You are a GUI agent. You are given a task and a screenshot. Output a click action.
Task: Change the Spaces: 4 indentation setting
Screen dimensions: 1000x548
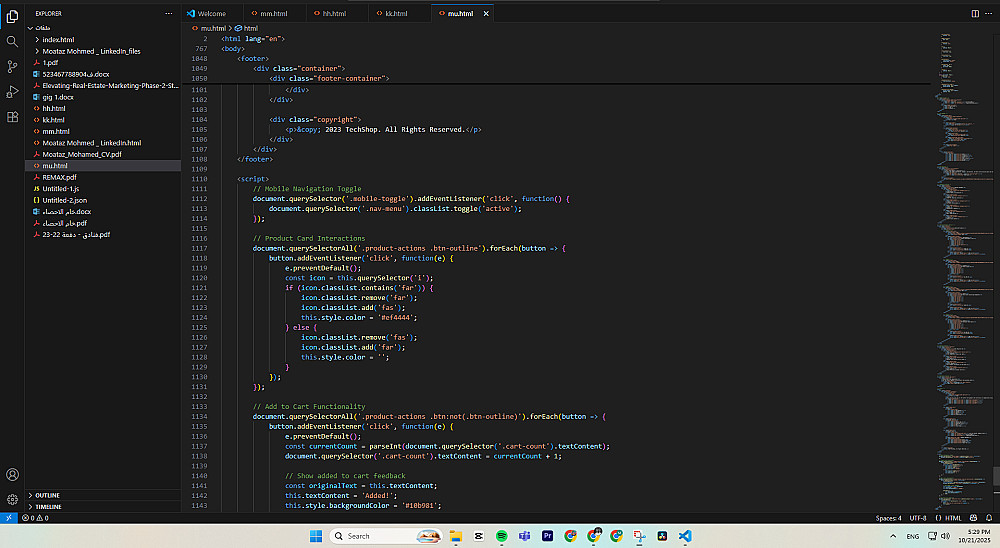(888, 518)
